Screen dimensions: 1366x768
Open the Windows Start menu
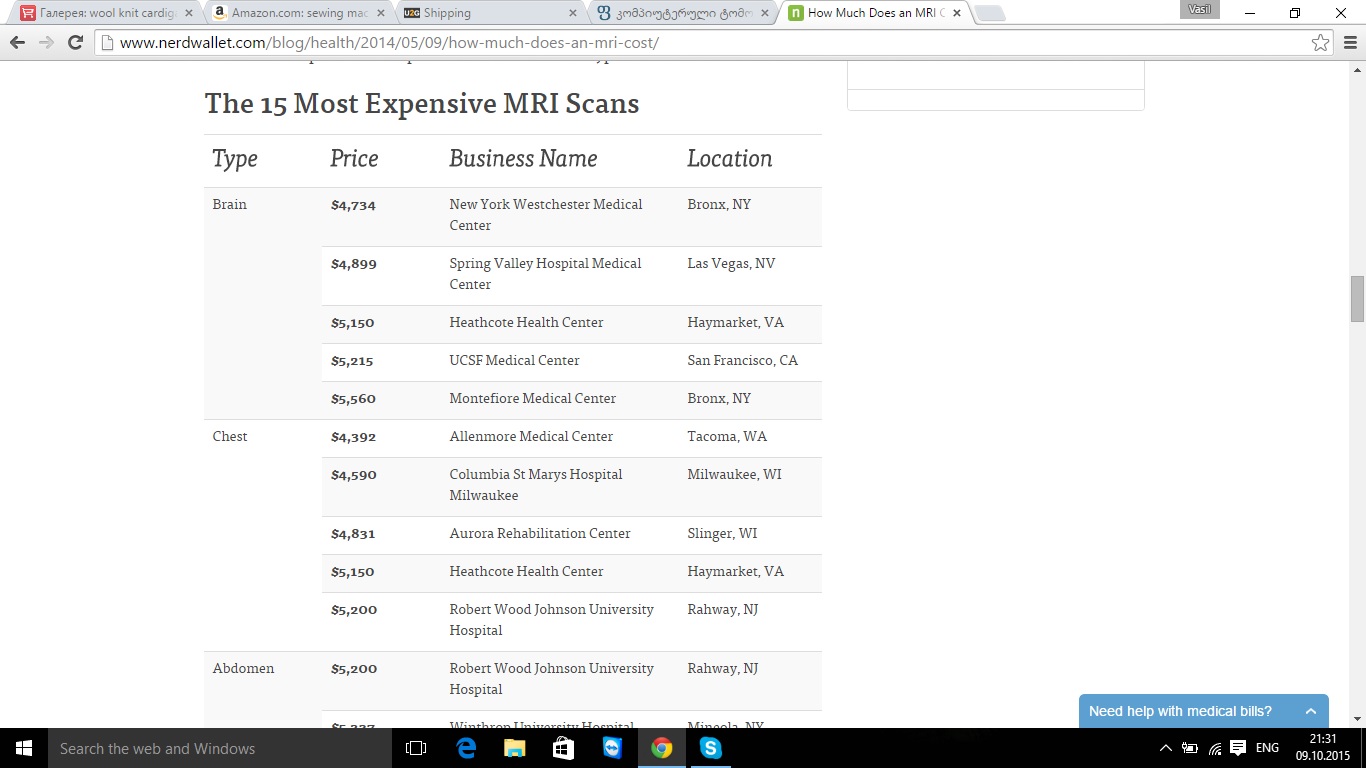[x=24, y=748]
